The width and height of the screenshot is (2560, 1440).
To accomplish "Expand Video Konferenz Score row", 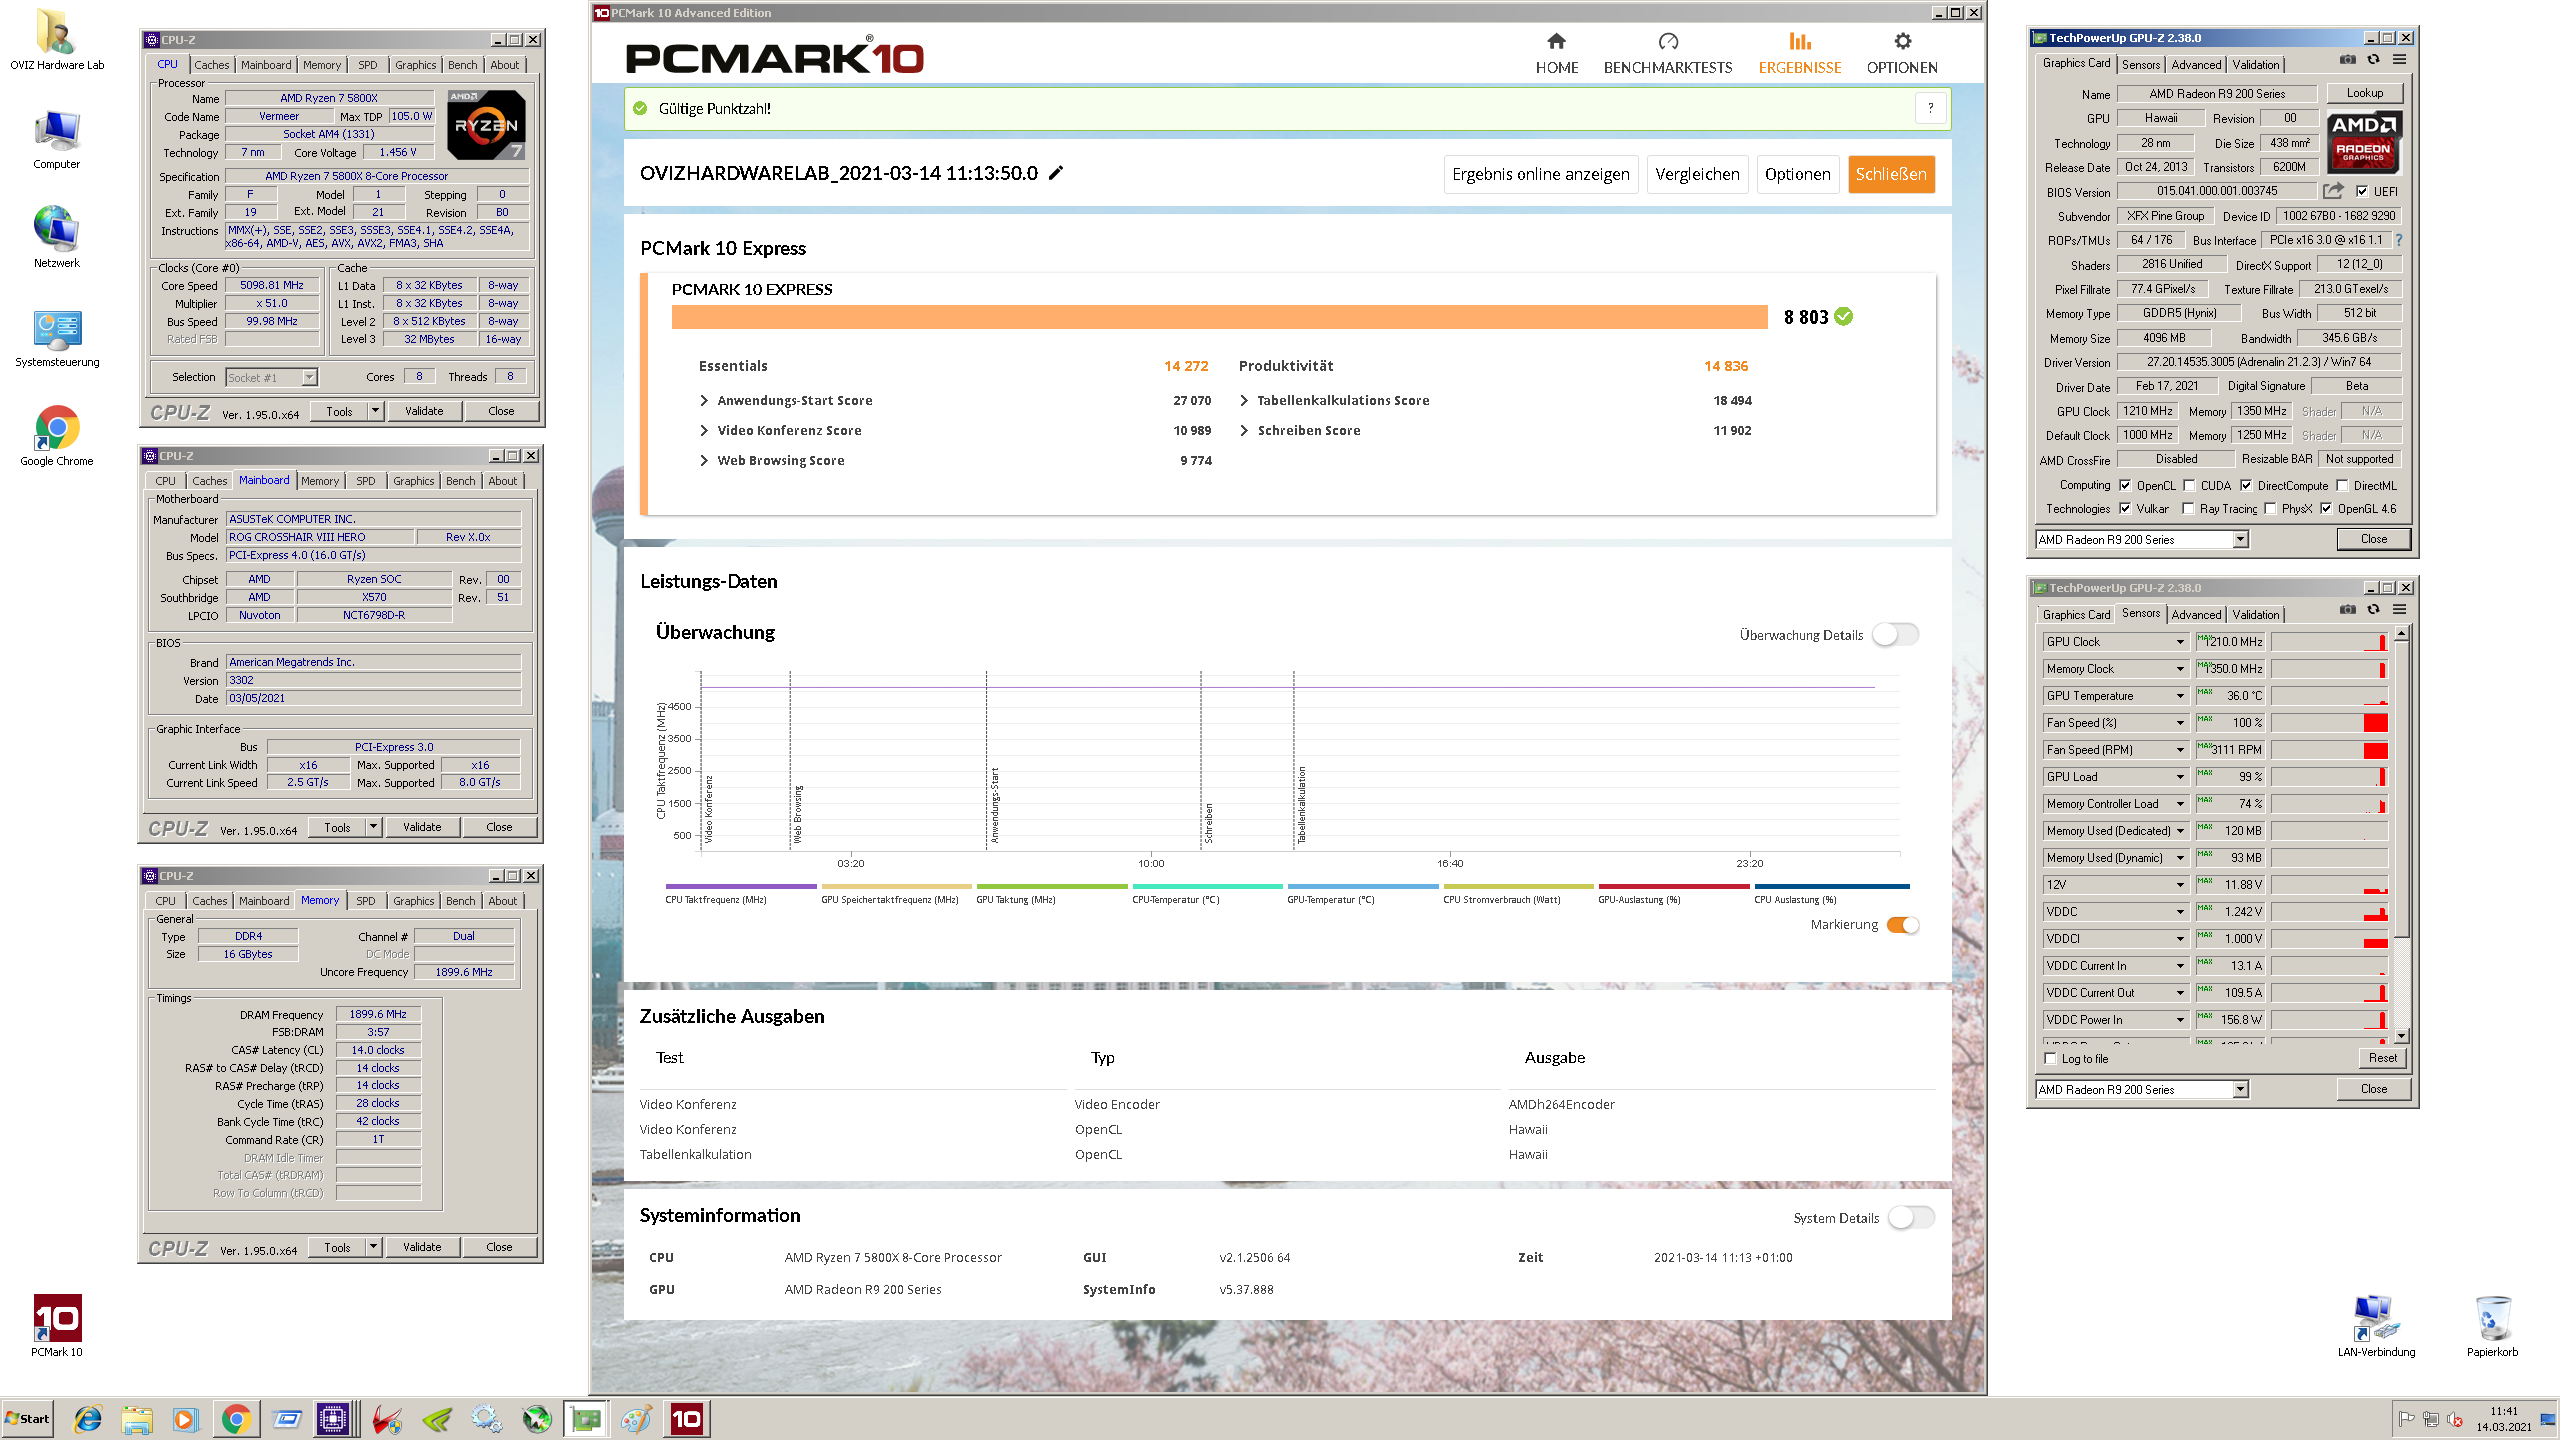I will pos(704,430).
